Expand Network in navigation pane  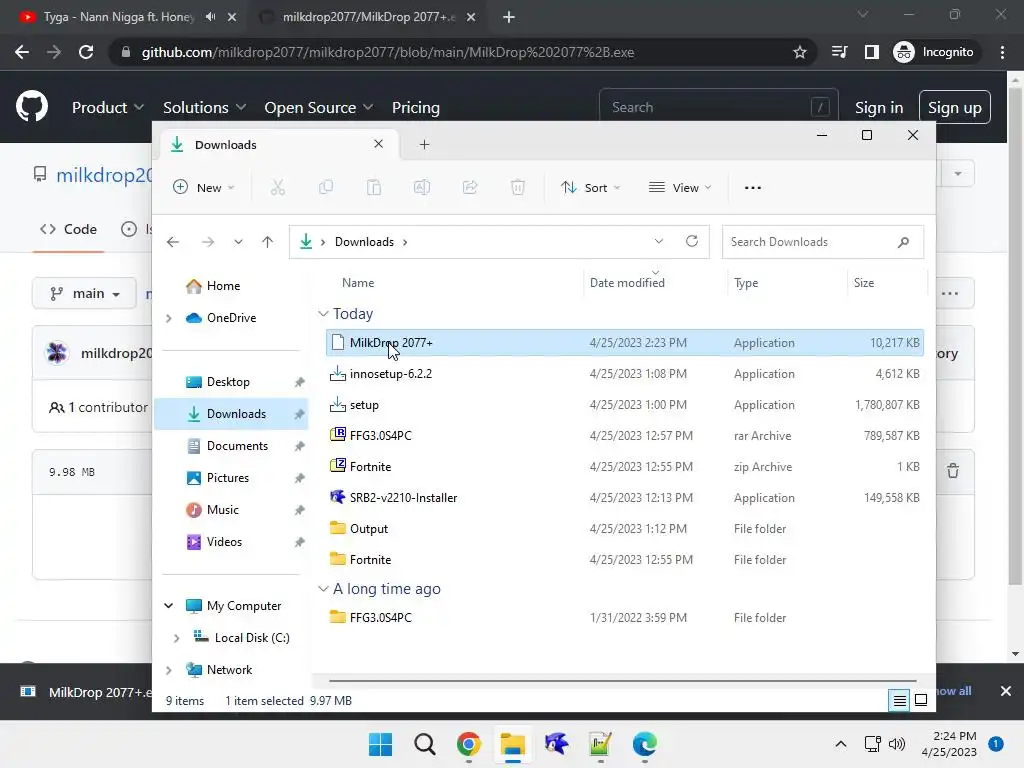(x=168, y=670)
